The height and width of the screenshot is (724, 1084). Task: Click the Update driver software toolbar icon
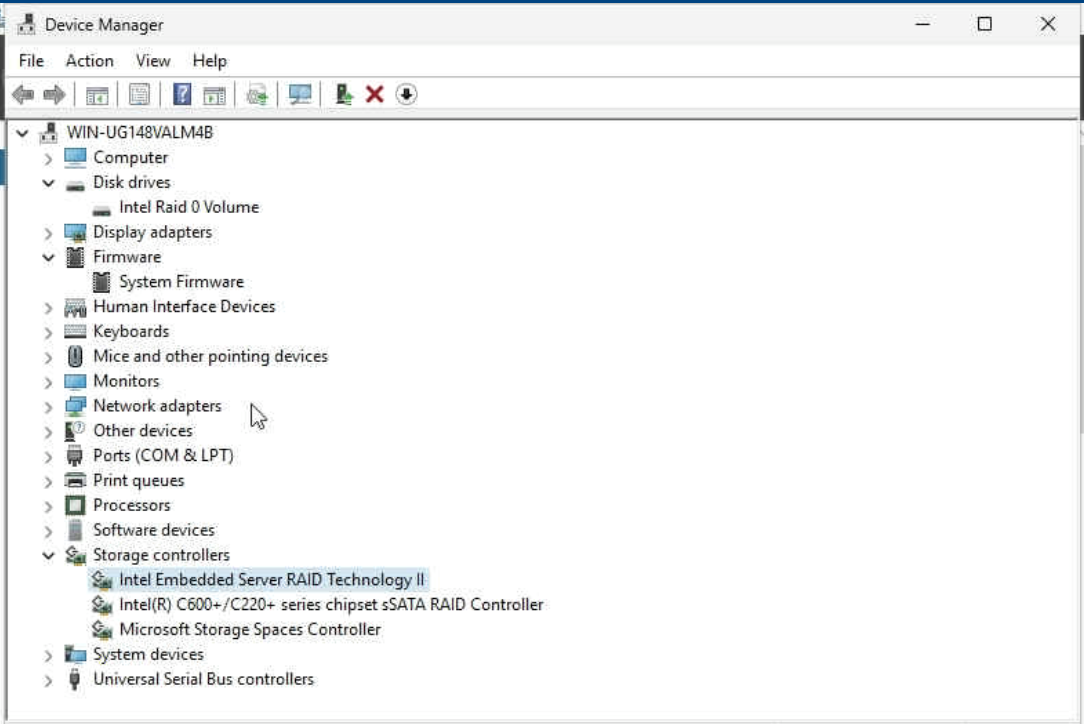(257, 94)
